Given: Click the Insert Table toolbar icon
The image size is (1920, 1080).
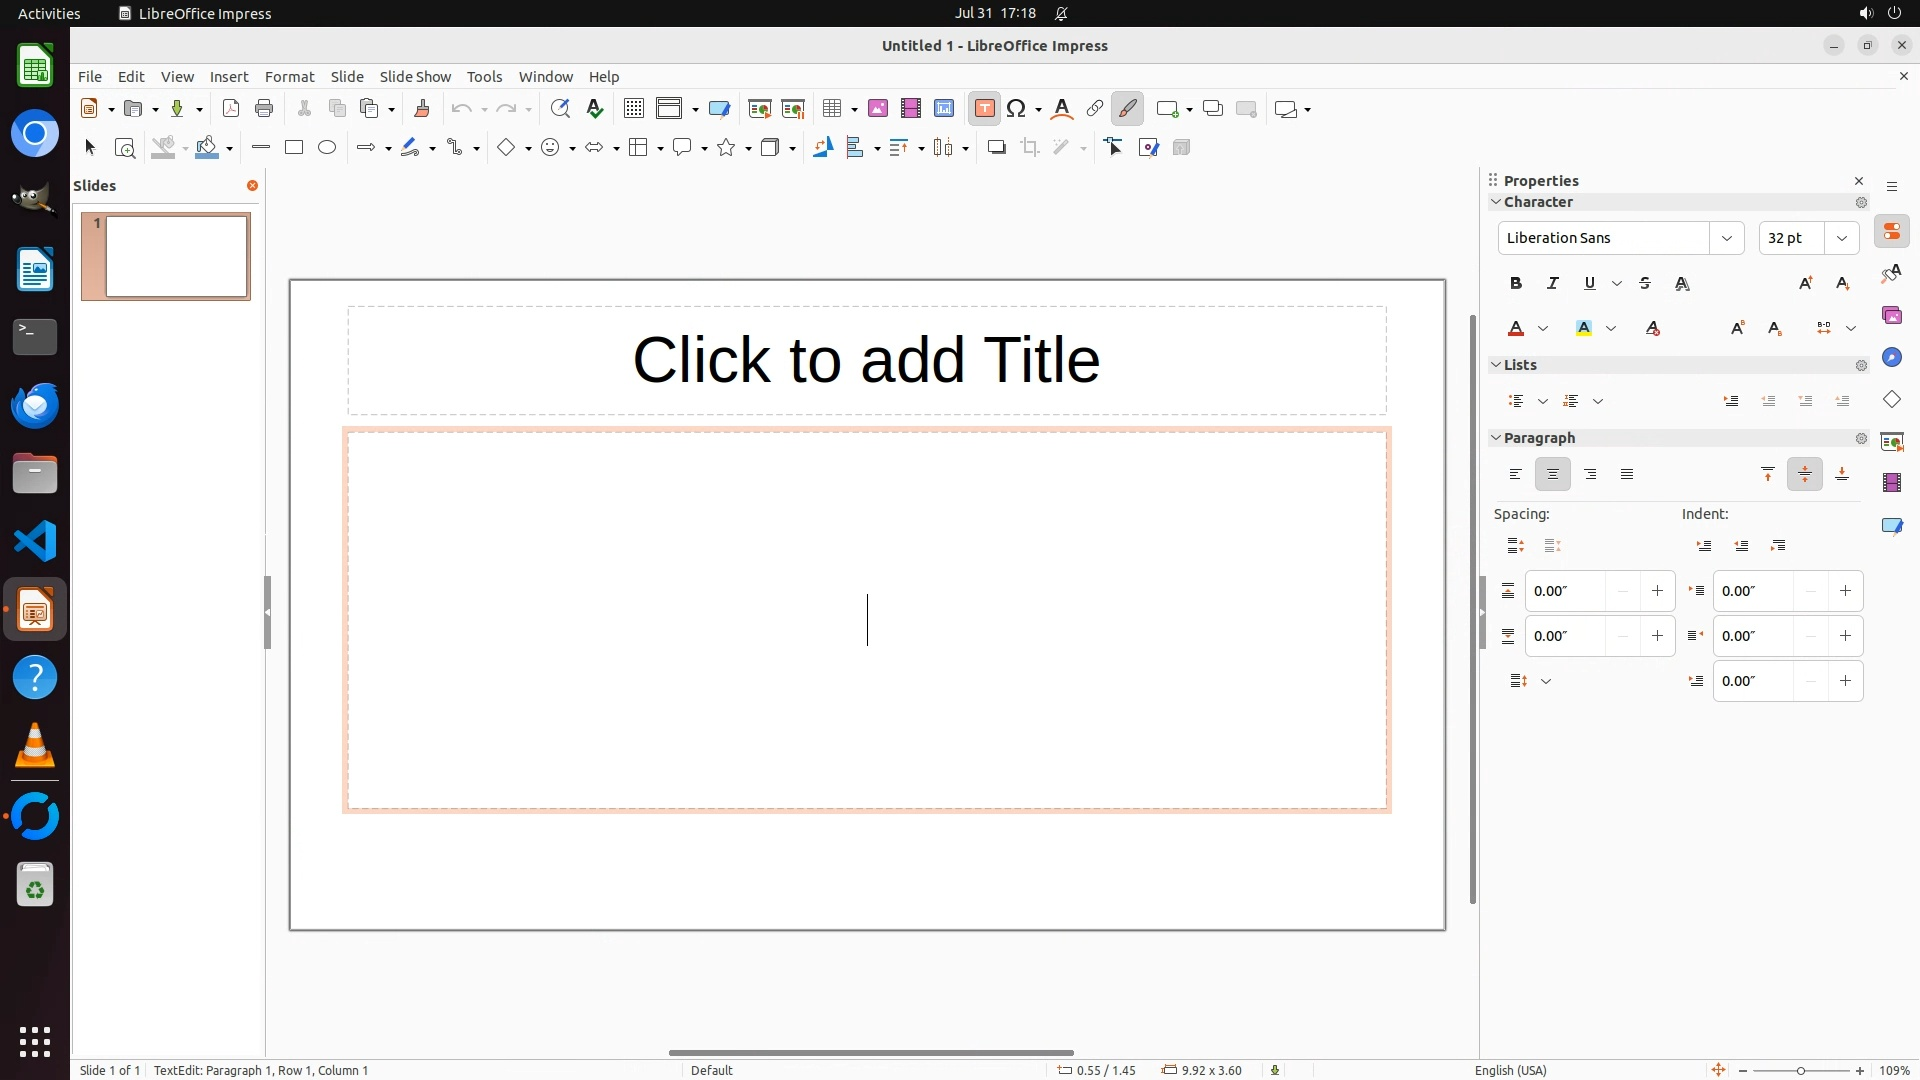Looking at the screenshot, I should click(x=831, y=109).
